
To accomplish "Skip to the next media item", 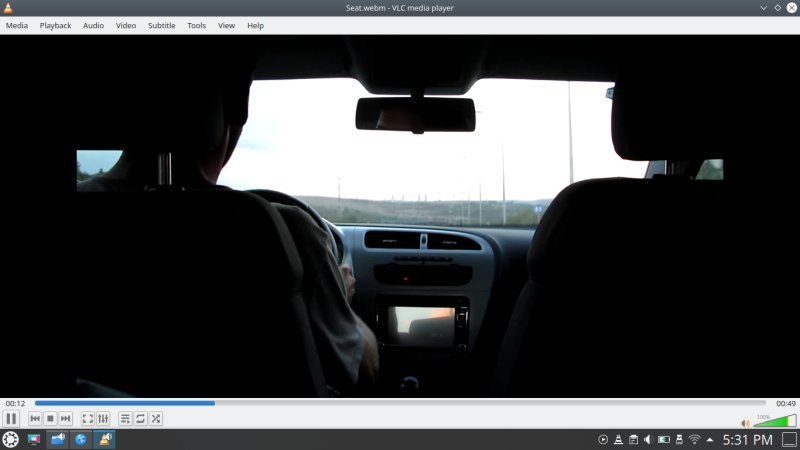I will point(65,419).
